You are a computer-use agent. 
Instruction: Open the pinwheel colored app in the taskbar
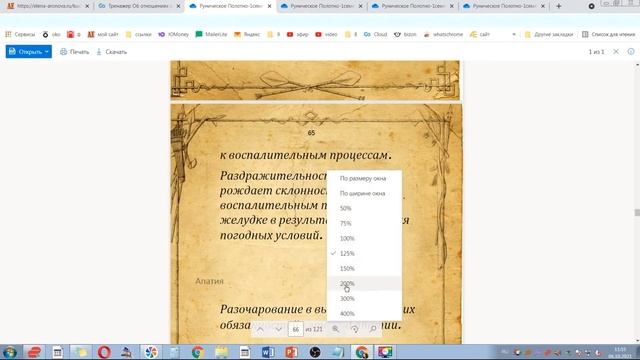(151, 352)
